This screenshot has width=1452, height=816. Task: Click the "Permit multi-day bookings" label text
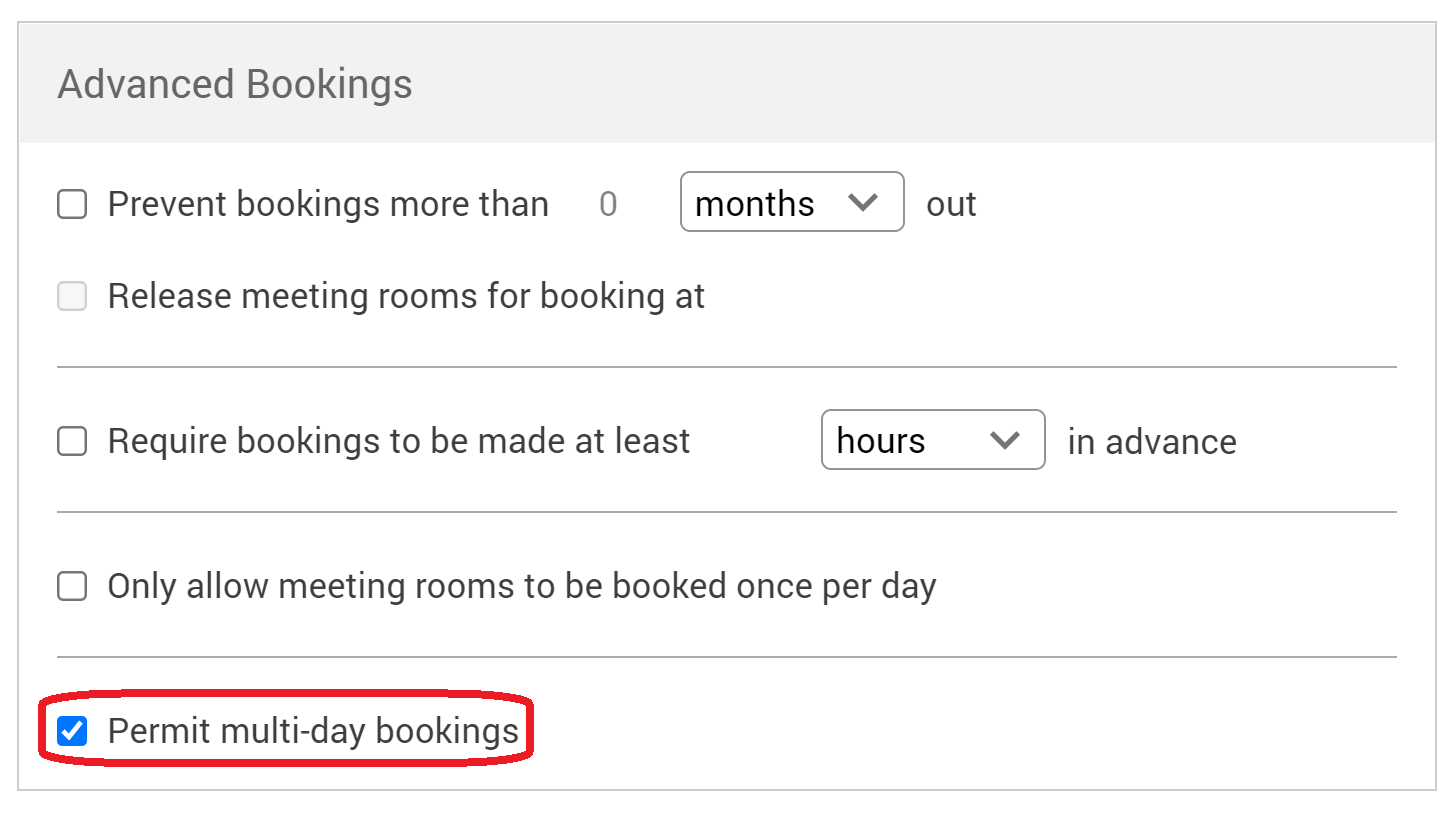(x=313, y=732)
